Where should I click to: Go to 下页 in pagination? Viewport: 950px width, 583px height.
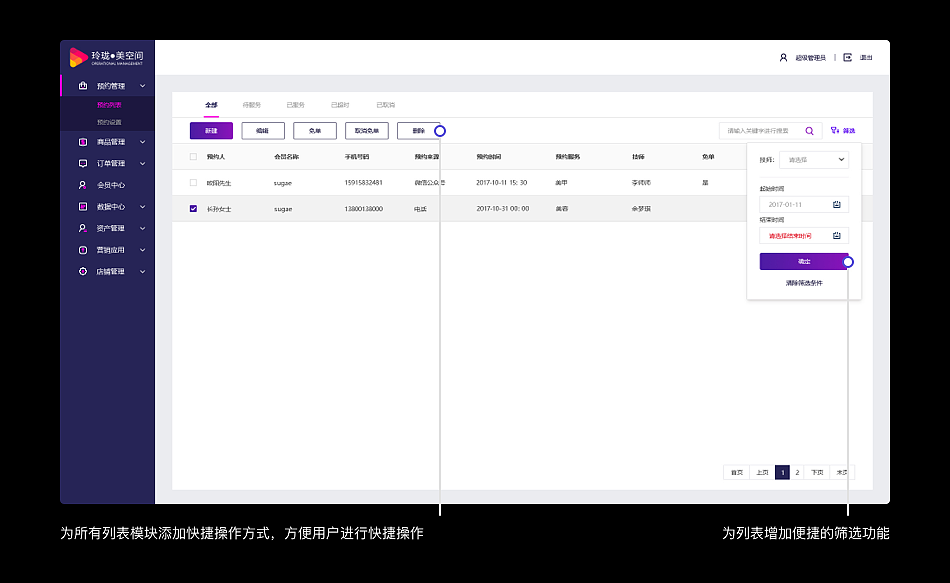click(x=817, y=472)
